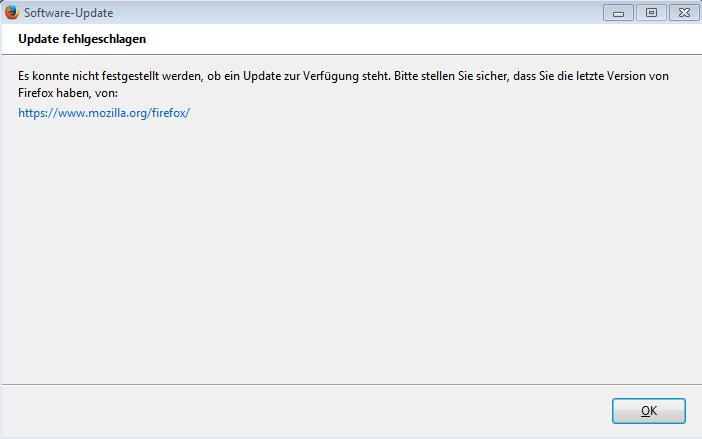This screenshot has height=439, width=702.
Task: Click the 'Software-Update' window title
Action: 68,13
